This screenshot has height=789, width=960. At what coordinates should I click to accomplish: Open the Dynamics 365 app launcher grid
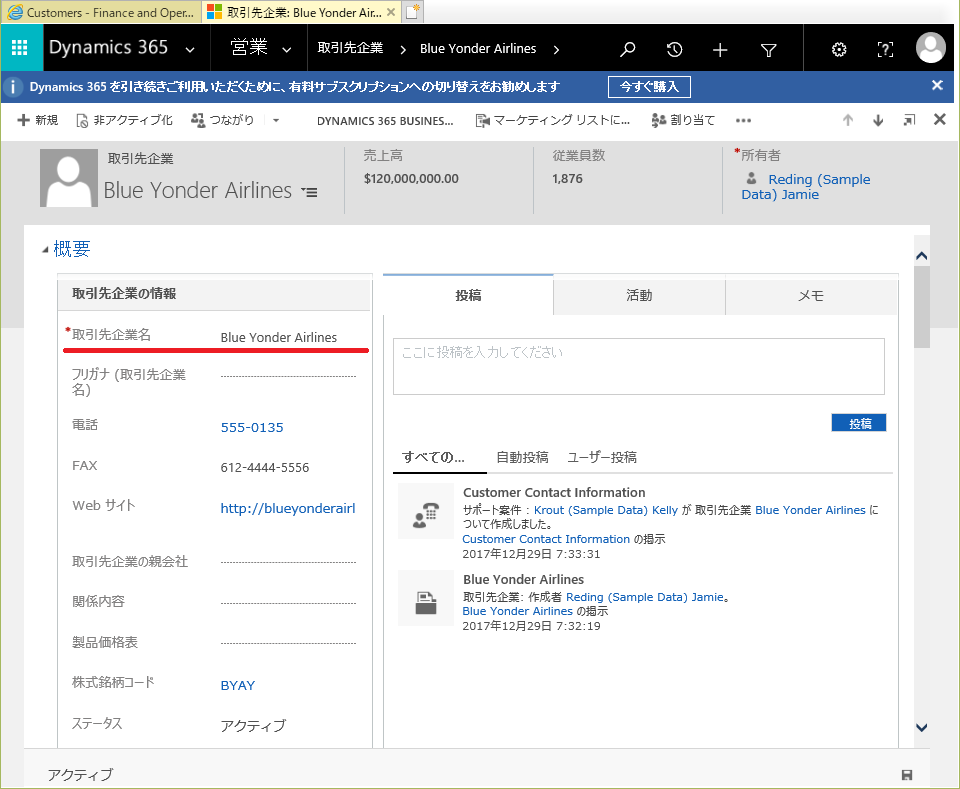click(20, 48)
